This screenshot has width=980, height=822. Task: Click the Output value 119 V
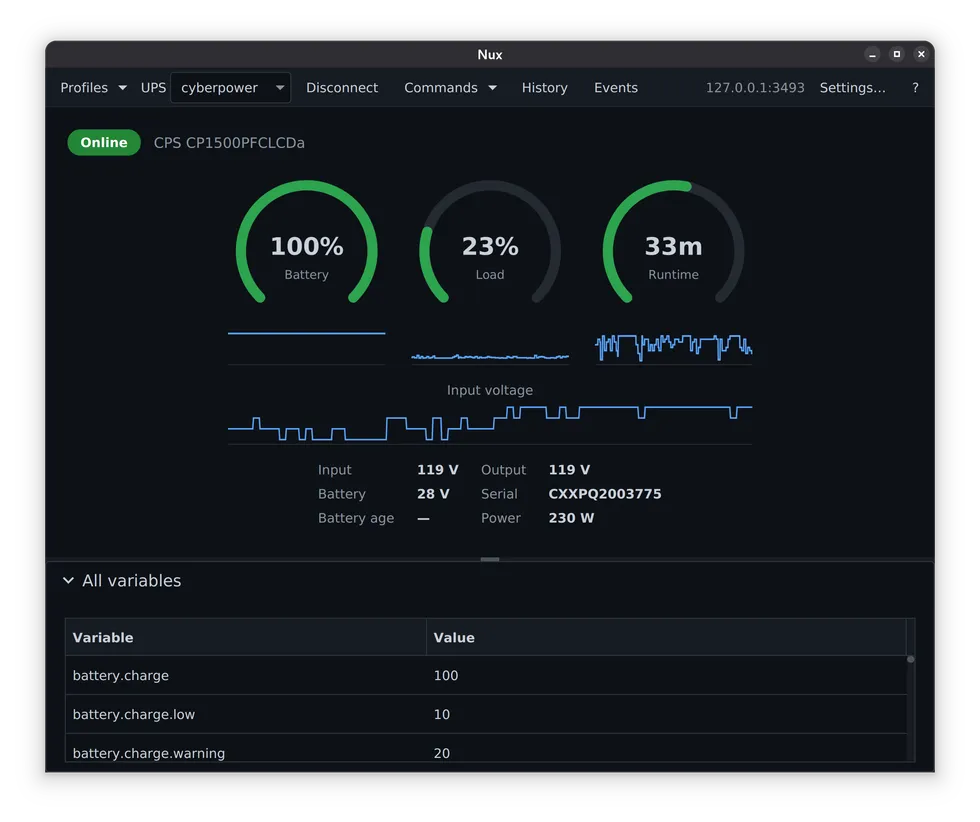[x=569, y=469]
